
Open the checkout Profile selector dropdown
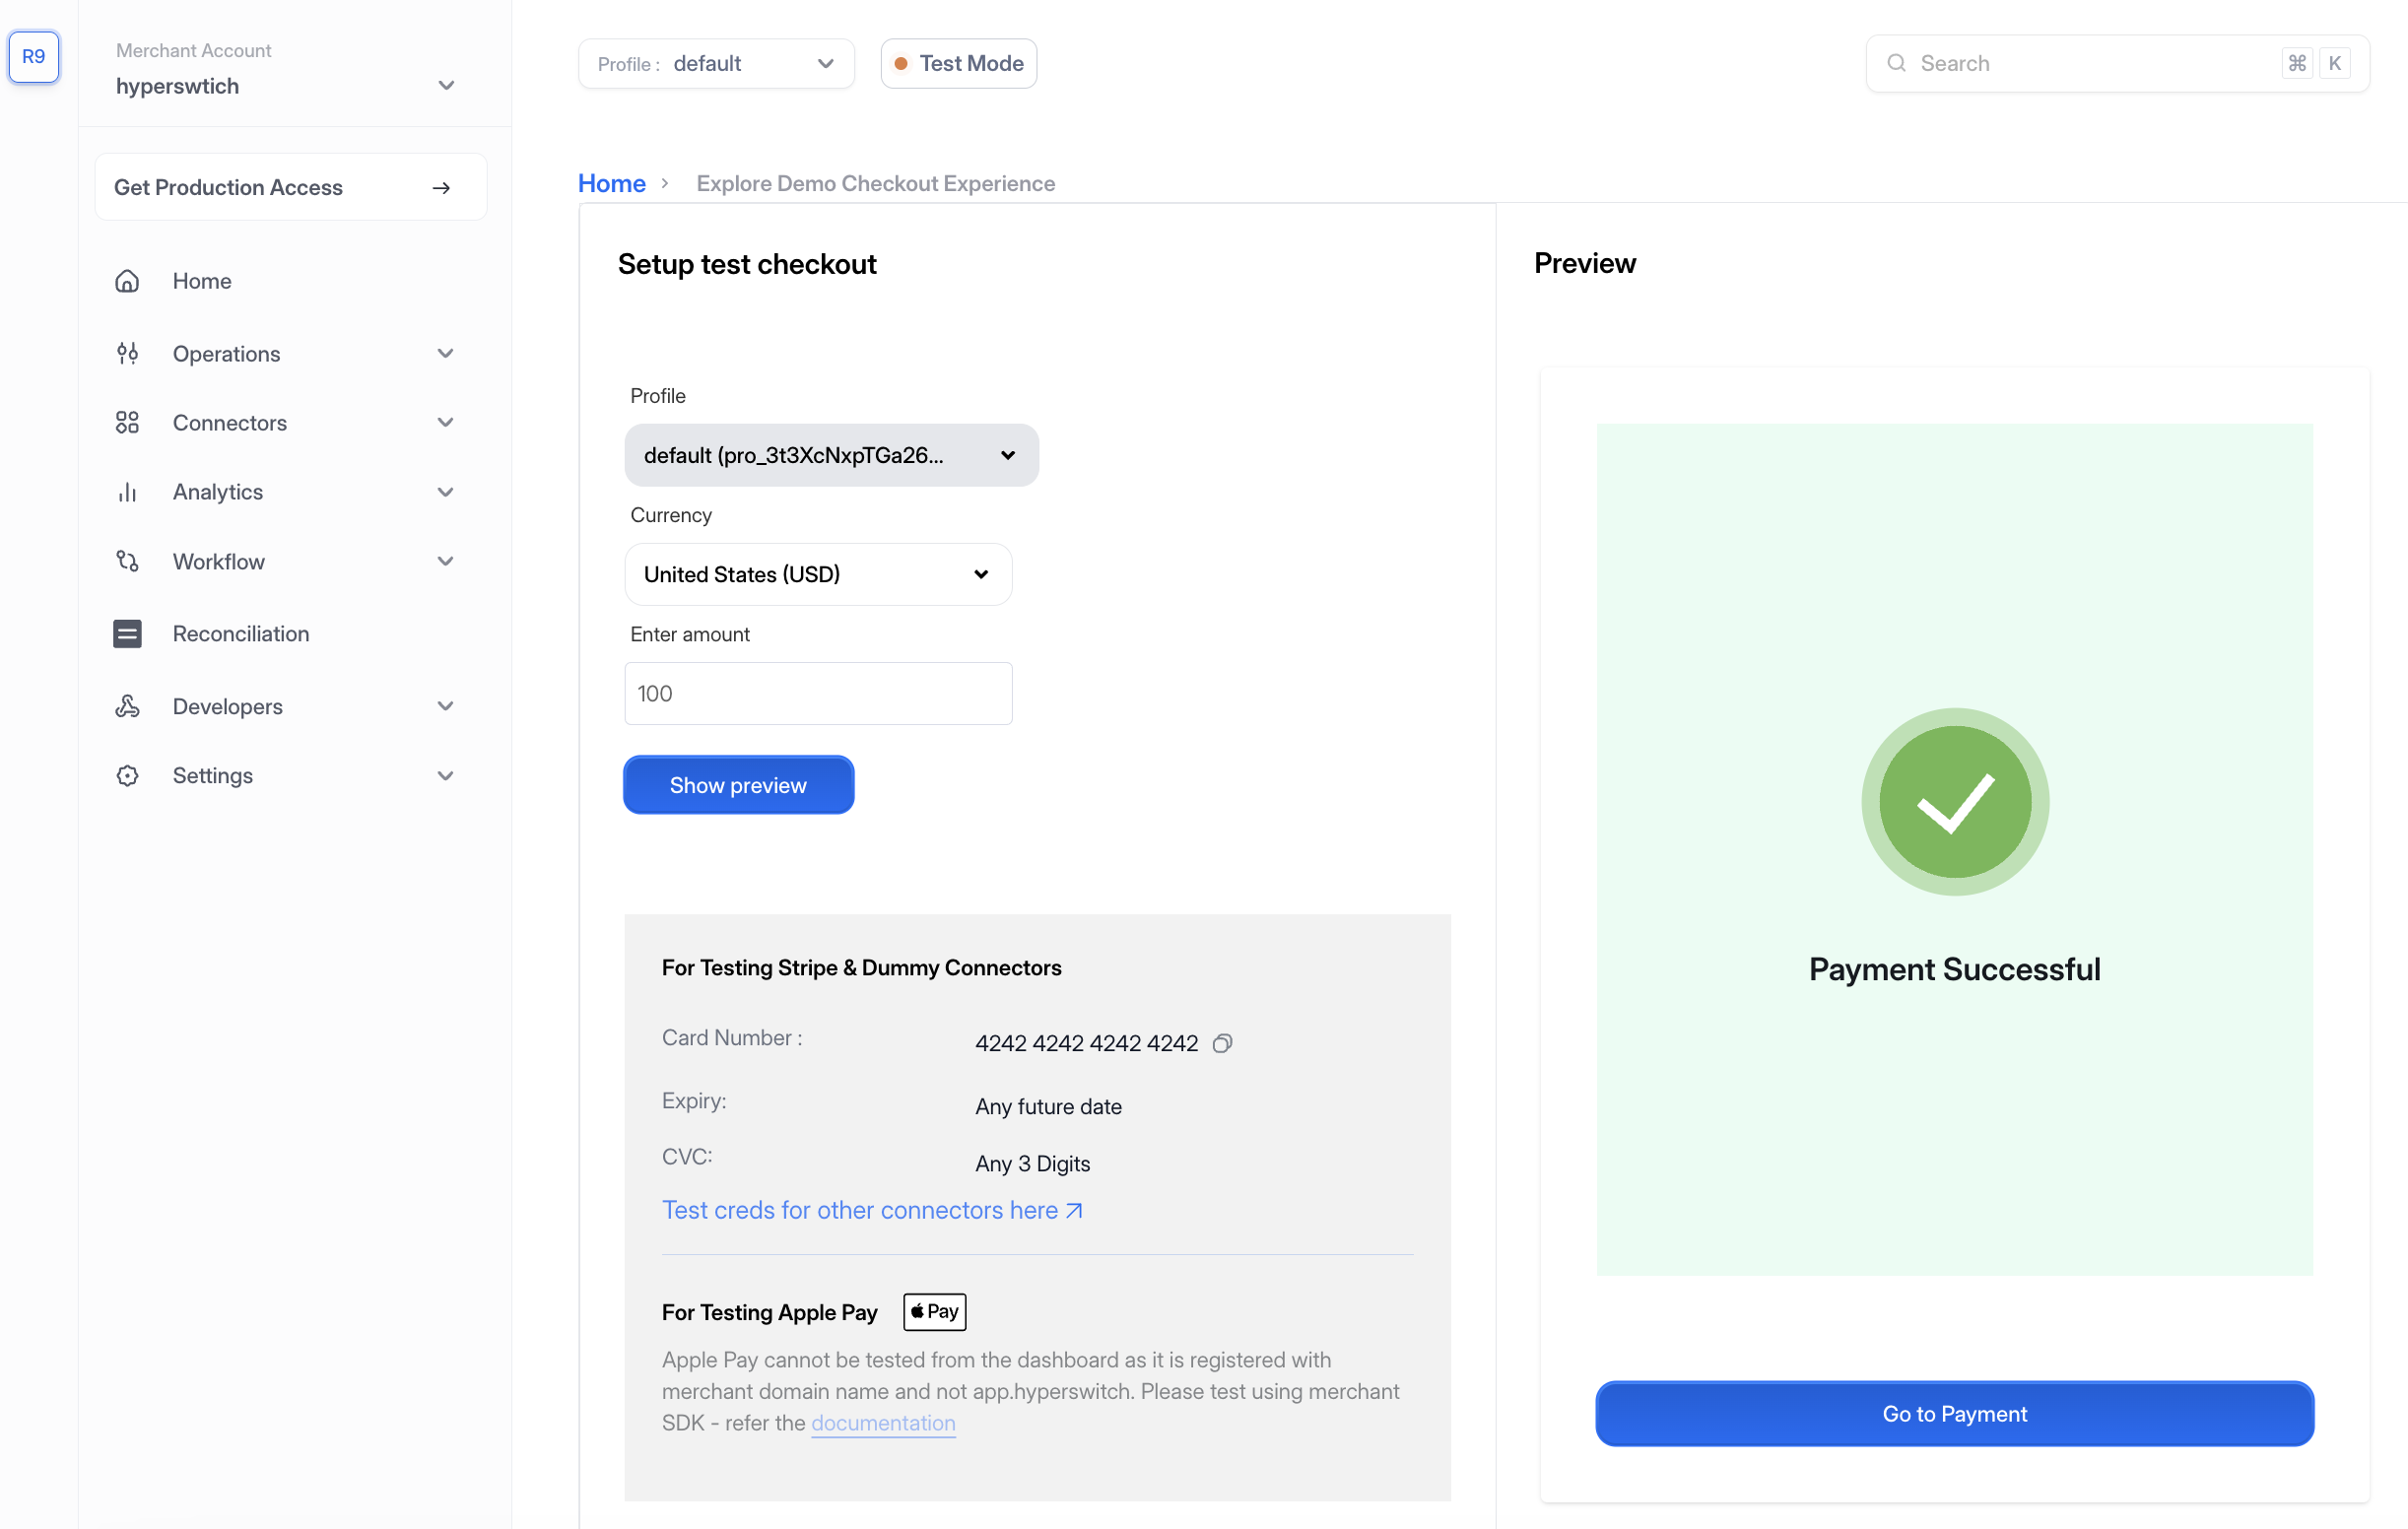830,455
